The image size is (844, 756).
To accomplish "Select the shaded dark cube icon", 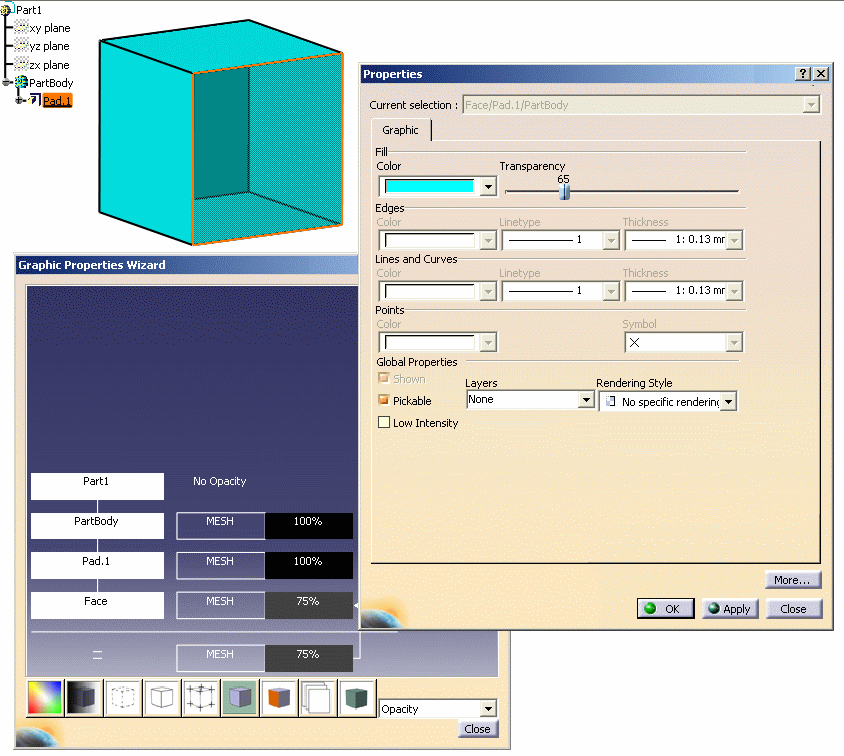I will 84,697.
